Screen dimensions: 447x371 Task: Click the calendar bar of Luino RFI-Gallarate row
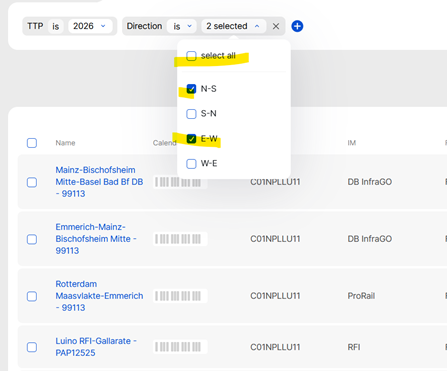pyautogui.click(x=180, y=347)
